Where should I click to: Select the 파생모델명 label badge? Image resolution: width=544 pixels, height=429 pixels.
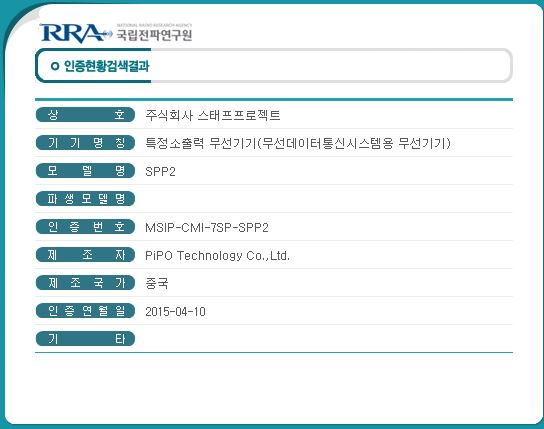[85, 198]
